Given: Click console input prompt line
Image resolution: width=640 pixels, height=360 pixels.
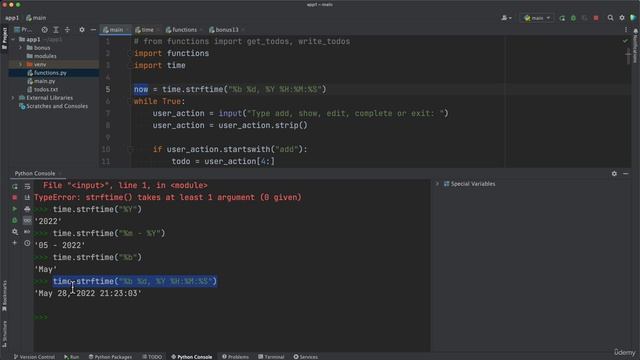Looking at the screenshot, I should tap(231, 317).
